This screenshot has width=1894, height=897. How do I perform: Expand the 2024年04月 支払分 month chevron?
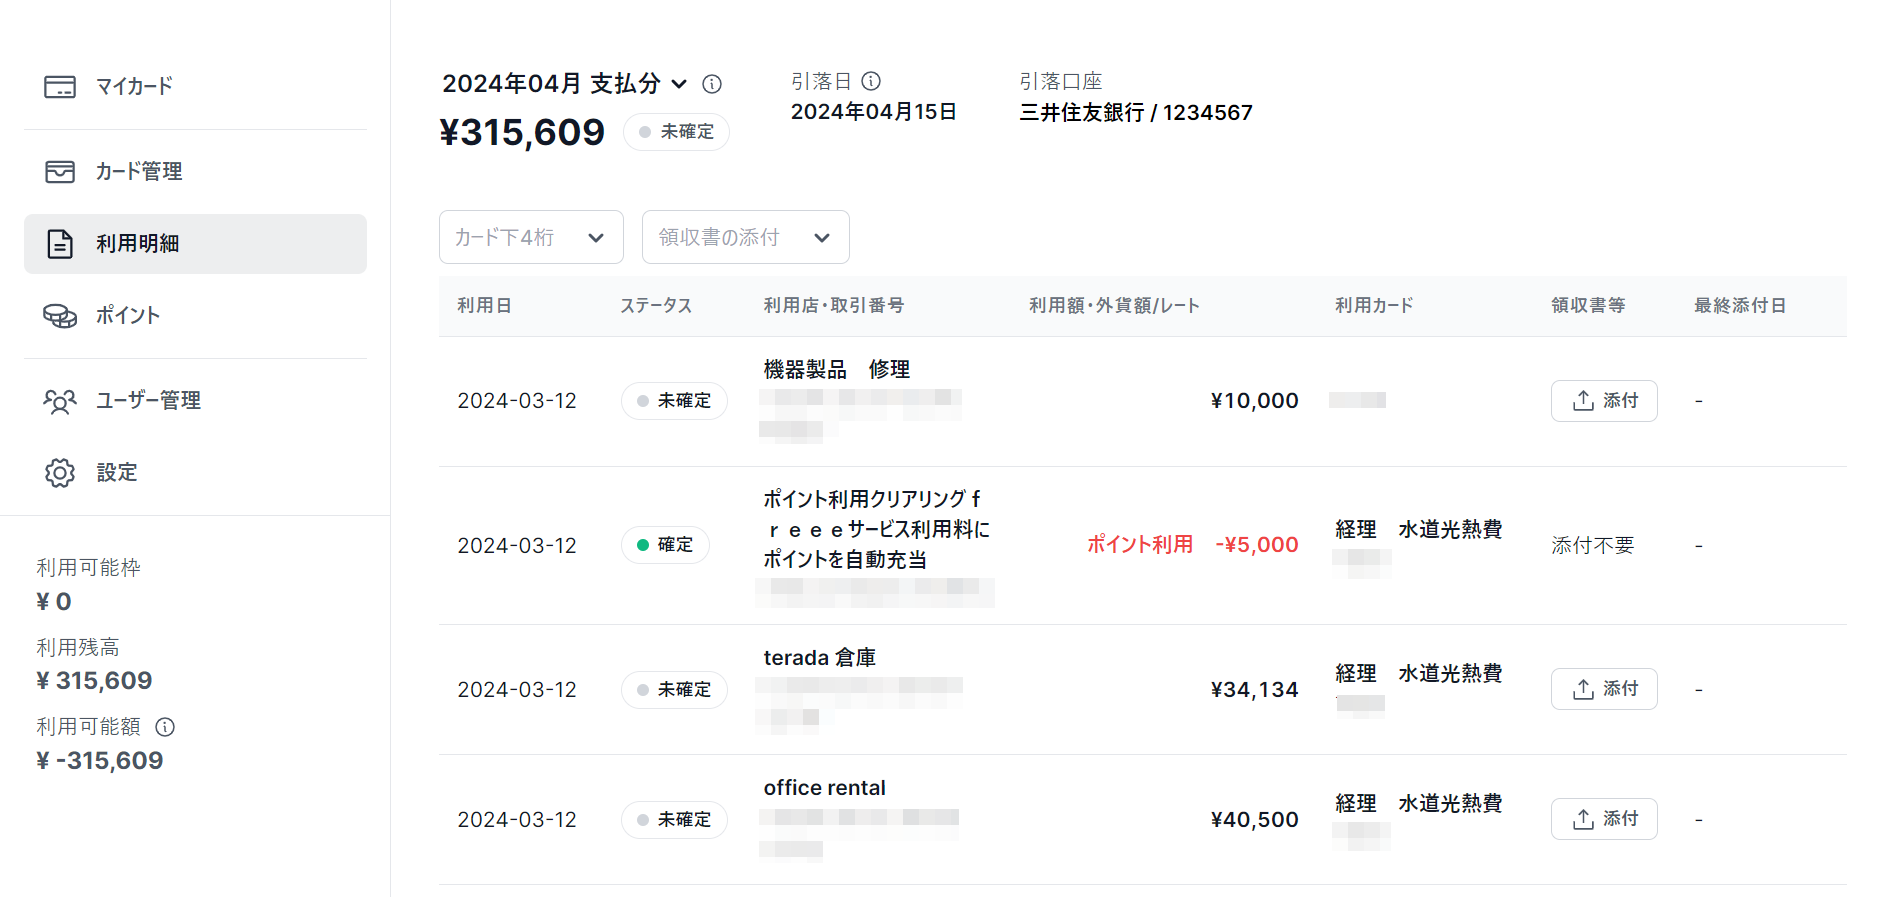(679, 84)
